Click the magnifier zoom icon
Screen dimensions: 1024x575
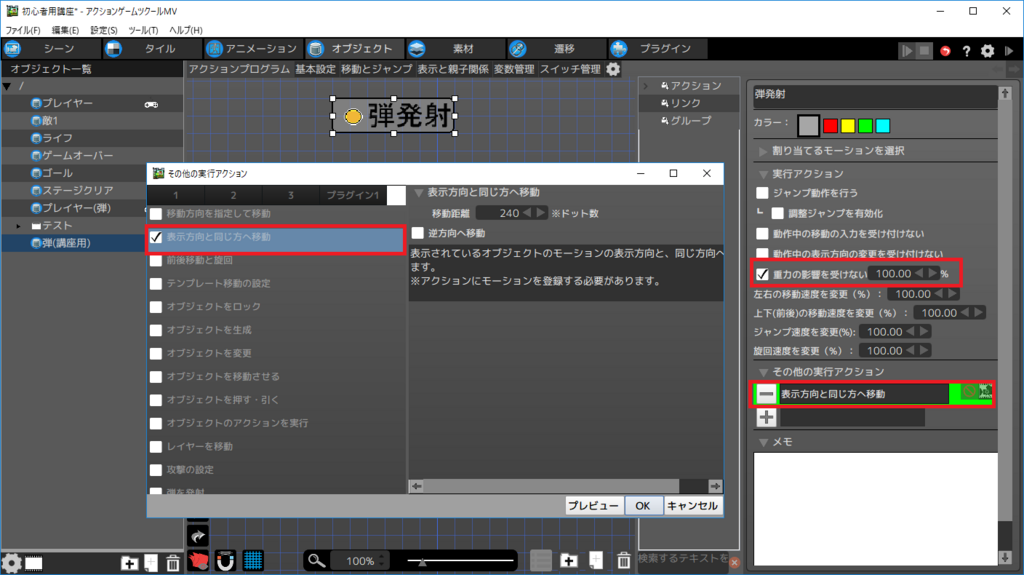(x=316, y=561)
